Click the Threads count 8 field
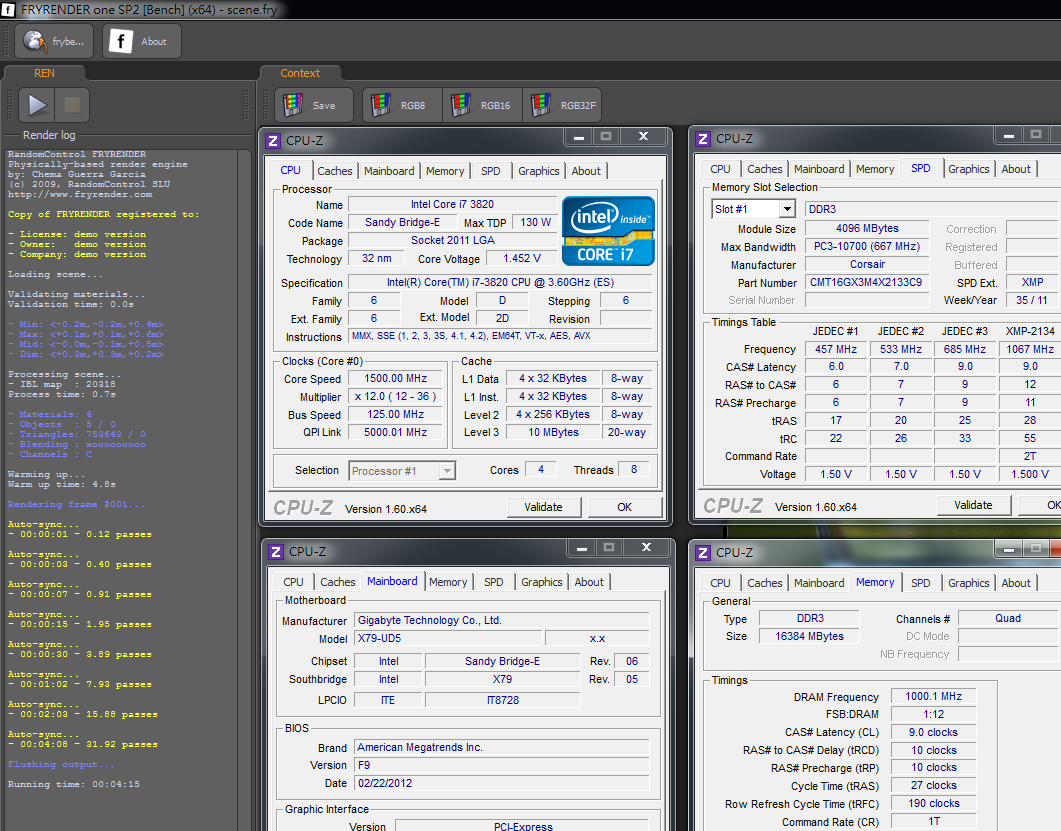This screenshot has width=1061, height=831. [x=633, y=470]
